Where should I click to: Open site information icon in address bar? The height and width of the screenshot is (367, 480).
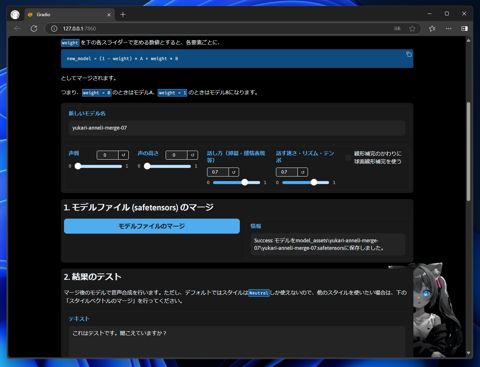(54, 29)
